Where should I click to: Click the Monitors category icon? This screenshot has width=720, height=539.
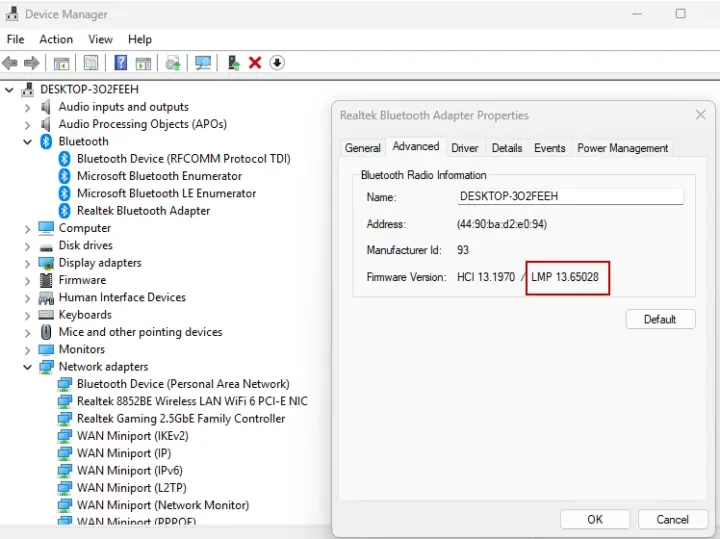pos(46,349)
